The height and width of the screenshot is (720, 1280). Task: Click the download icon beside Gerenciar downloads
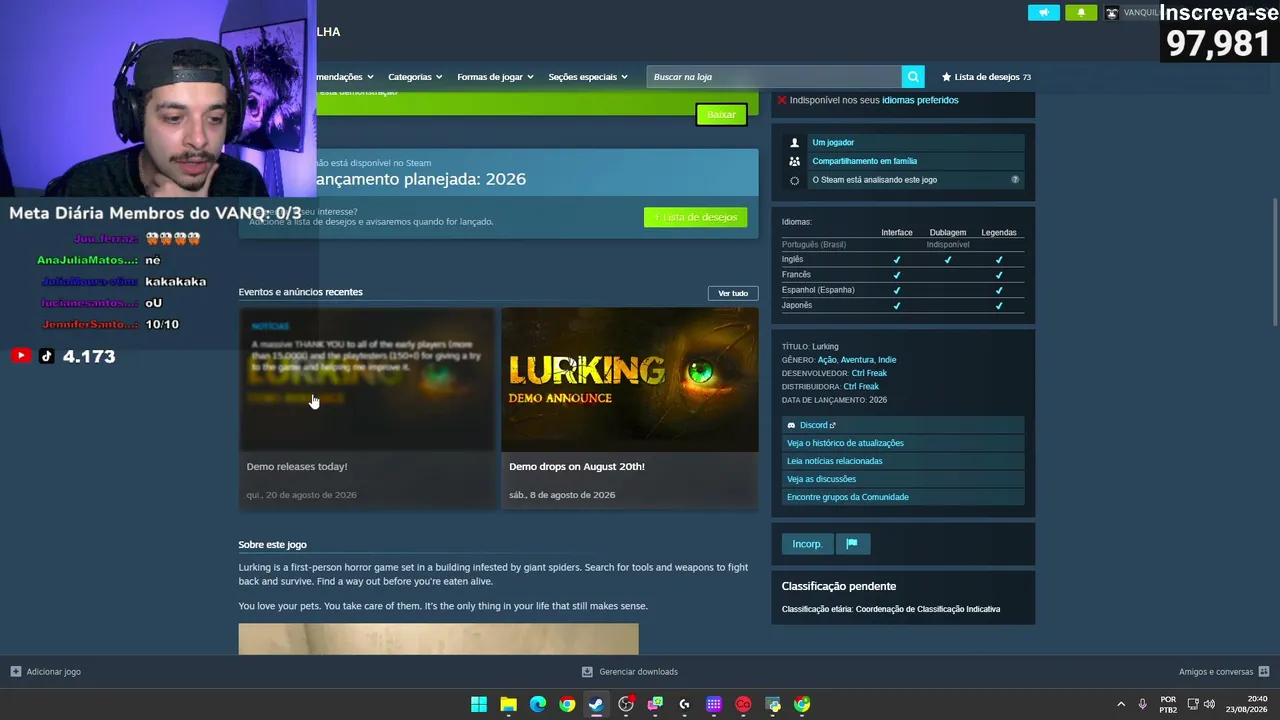click(x=587, y=672)
